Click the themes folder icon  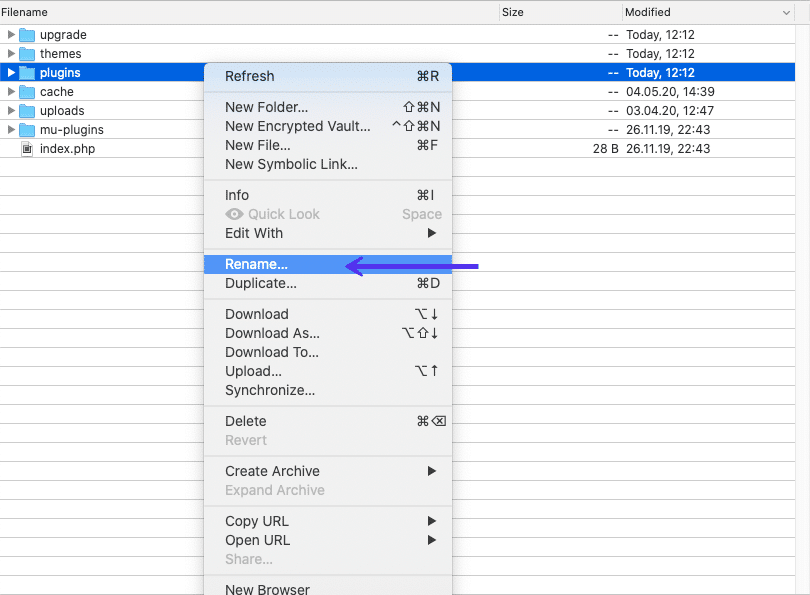tap(27, 53)
